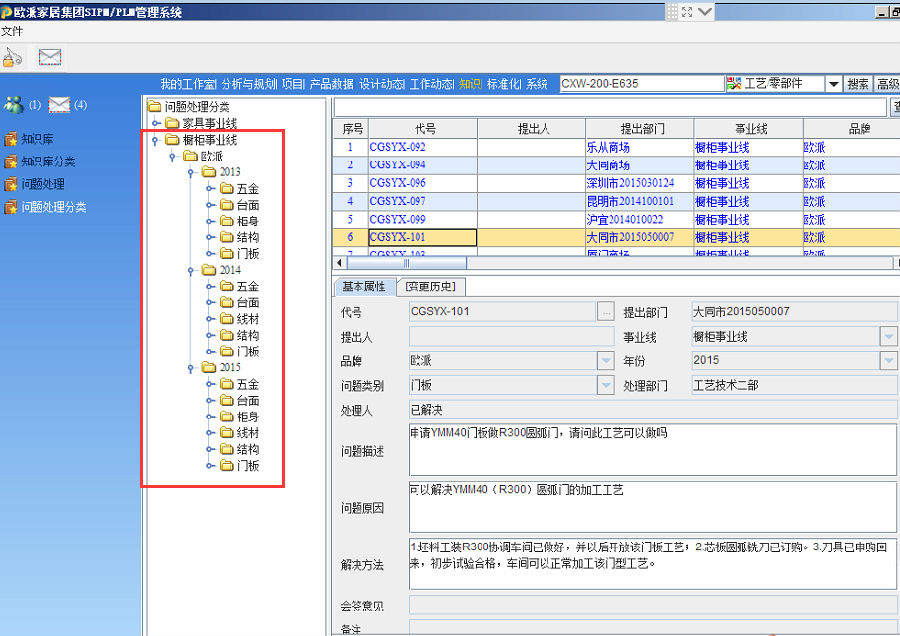The width and height of the screenshot is (900, 636).
Task: Click the table's horizontal scrollbar thumb
Action: pyautogui.click(x=405, y=263)
